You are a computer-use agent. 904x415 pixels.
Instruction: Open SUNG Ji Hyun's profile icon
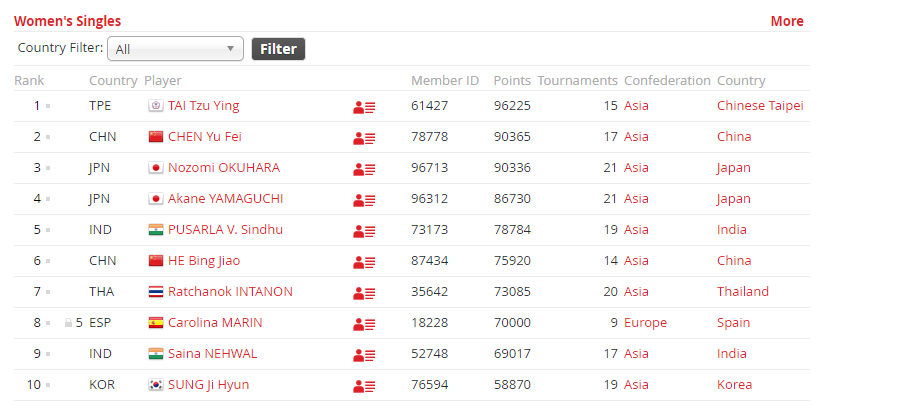click(364, 387)
